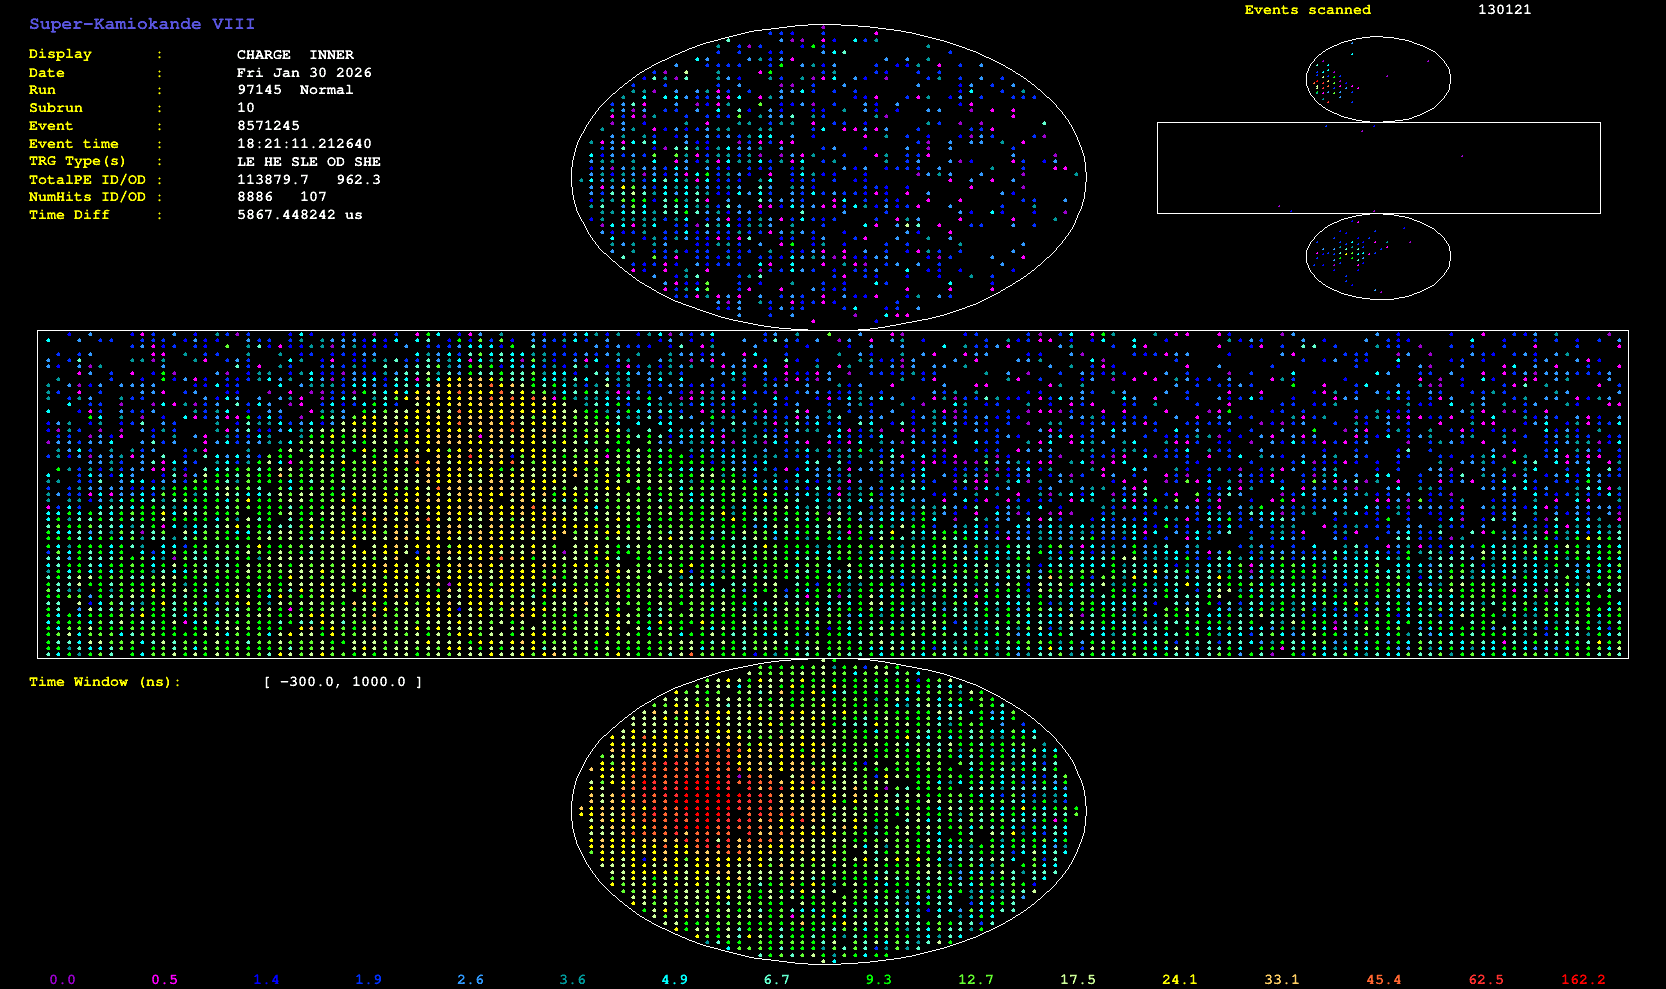
Task: Click the Events scanned label
Action: tap(1307, 10)
